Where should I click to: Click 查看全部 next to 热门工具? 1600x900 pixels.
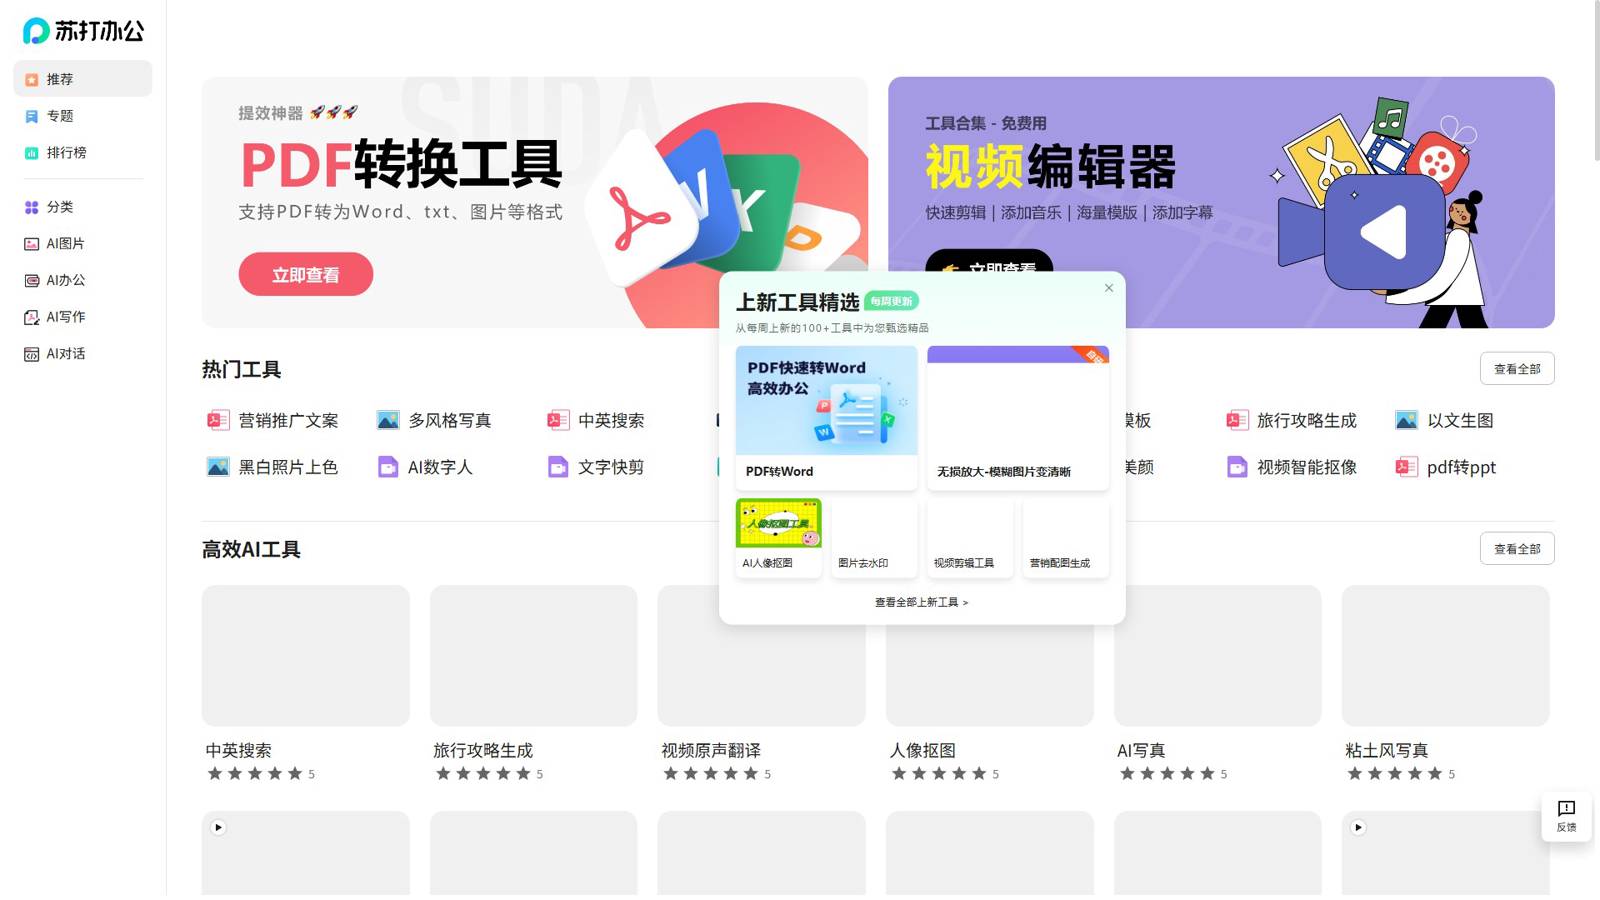1517,369
